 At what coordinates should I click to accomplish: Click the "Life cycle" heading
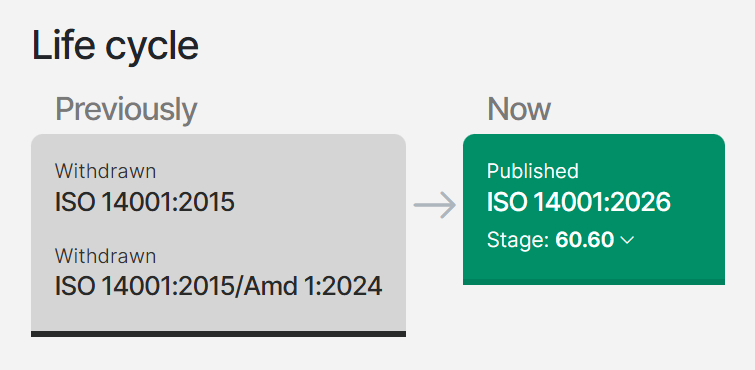[115, 46]
